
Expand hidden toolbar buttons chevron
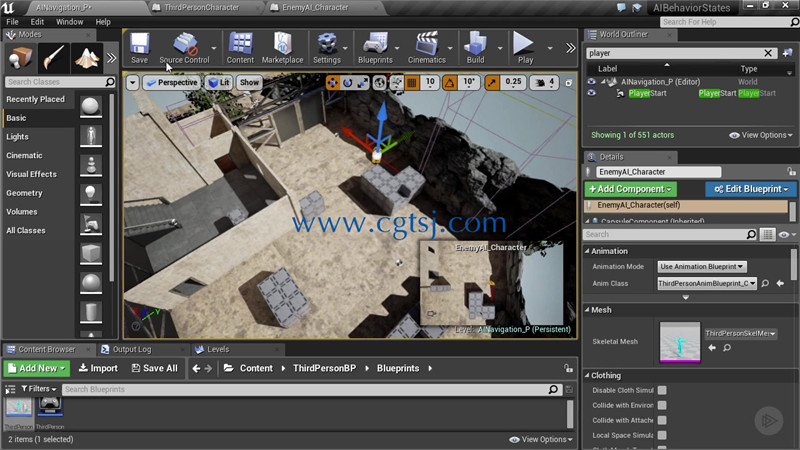[x=570, y=48]
